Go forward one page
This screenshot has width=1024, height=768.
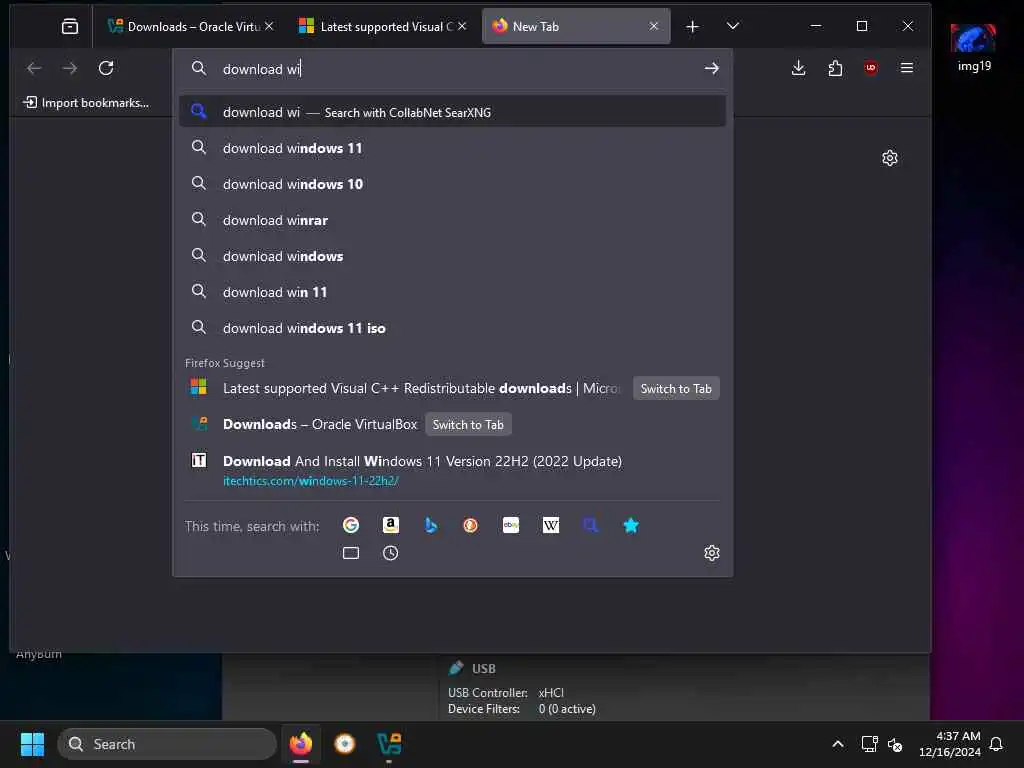[x=70, y=68]
